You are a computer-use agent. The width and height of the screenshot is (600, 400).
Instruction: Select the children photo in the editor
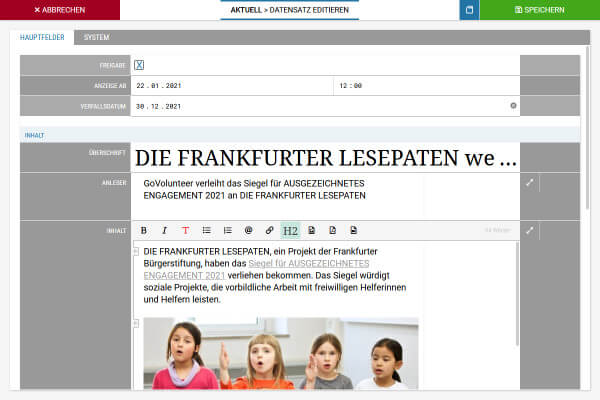tap(281, 353)
